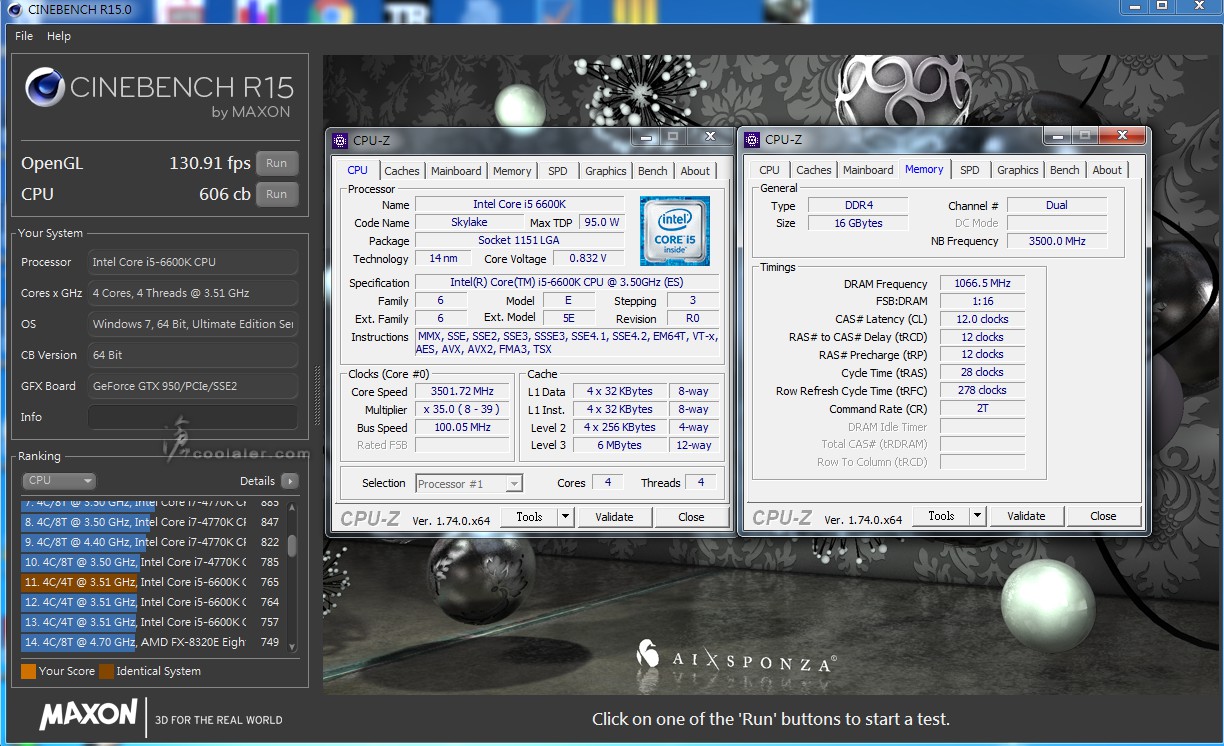The width and height of the screenshot is (1224, 746).
Task: Select ranking entry 8 with score 847
Action: (152, 522)
